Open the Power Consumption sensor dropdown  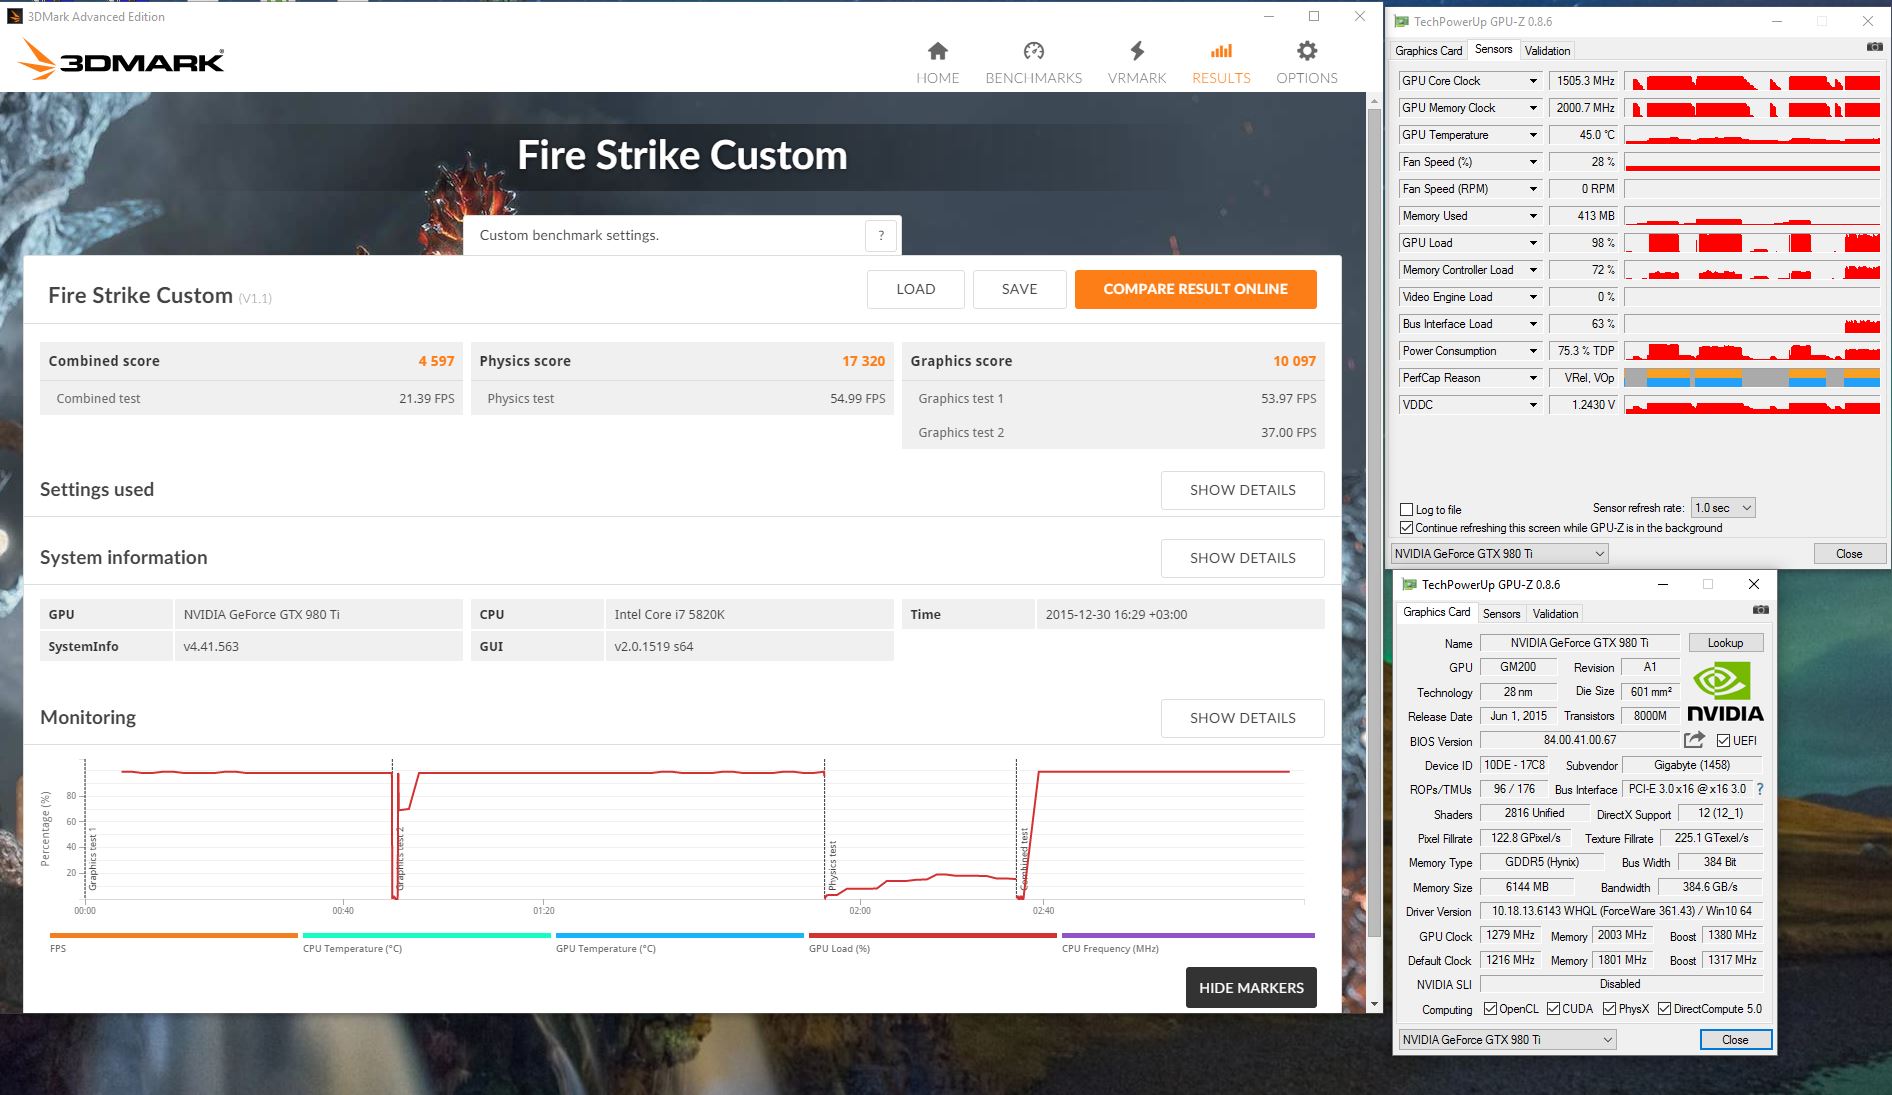pyautogui.click(x=1532, y=351)
